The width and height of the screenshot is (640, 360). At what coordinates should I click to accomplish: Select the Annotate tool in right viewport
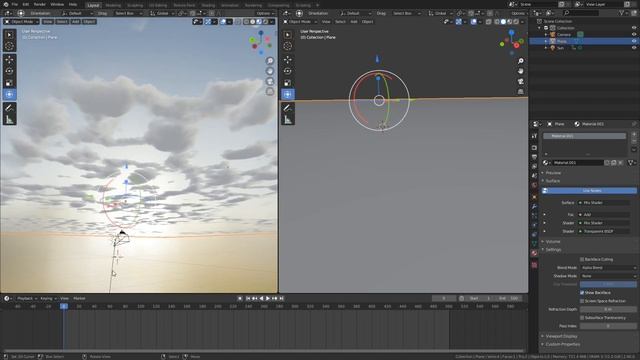pyautogui.click(x=288, y=108)
